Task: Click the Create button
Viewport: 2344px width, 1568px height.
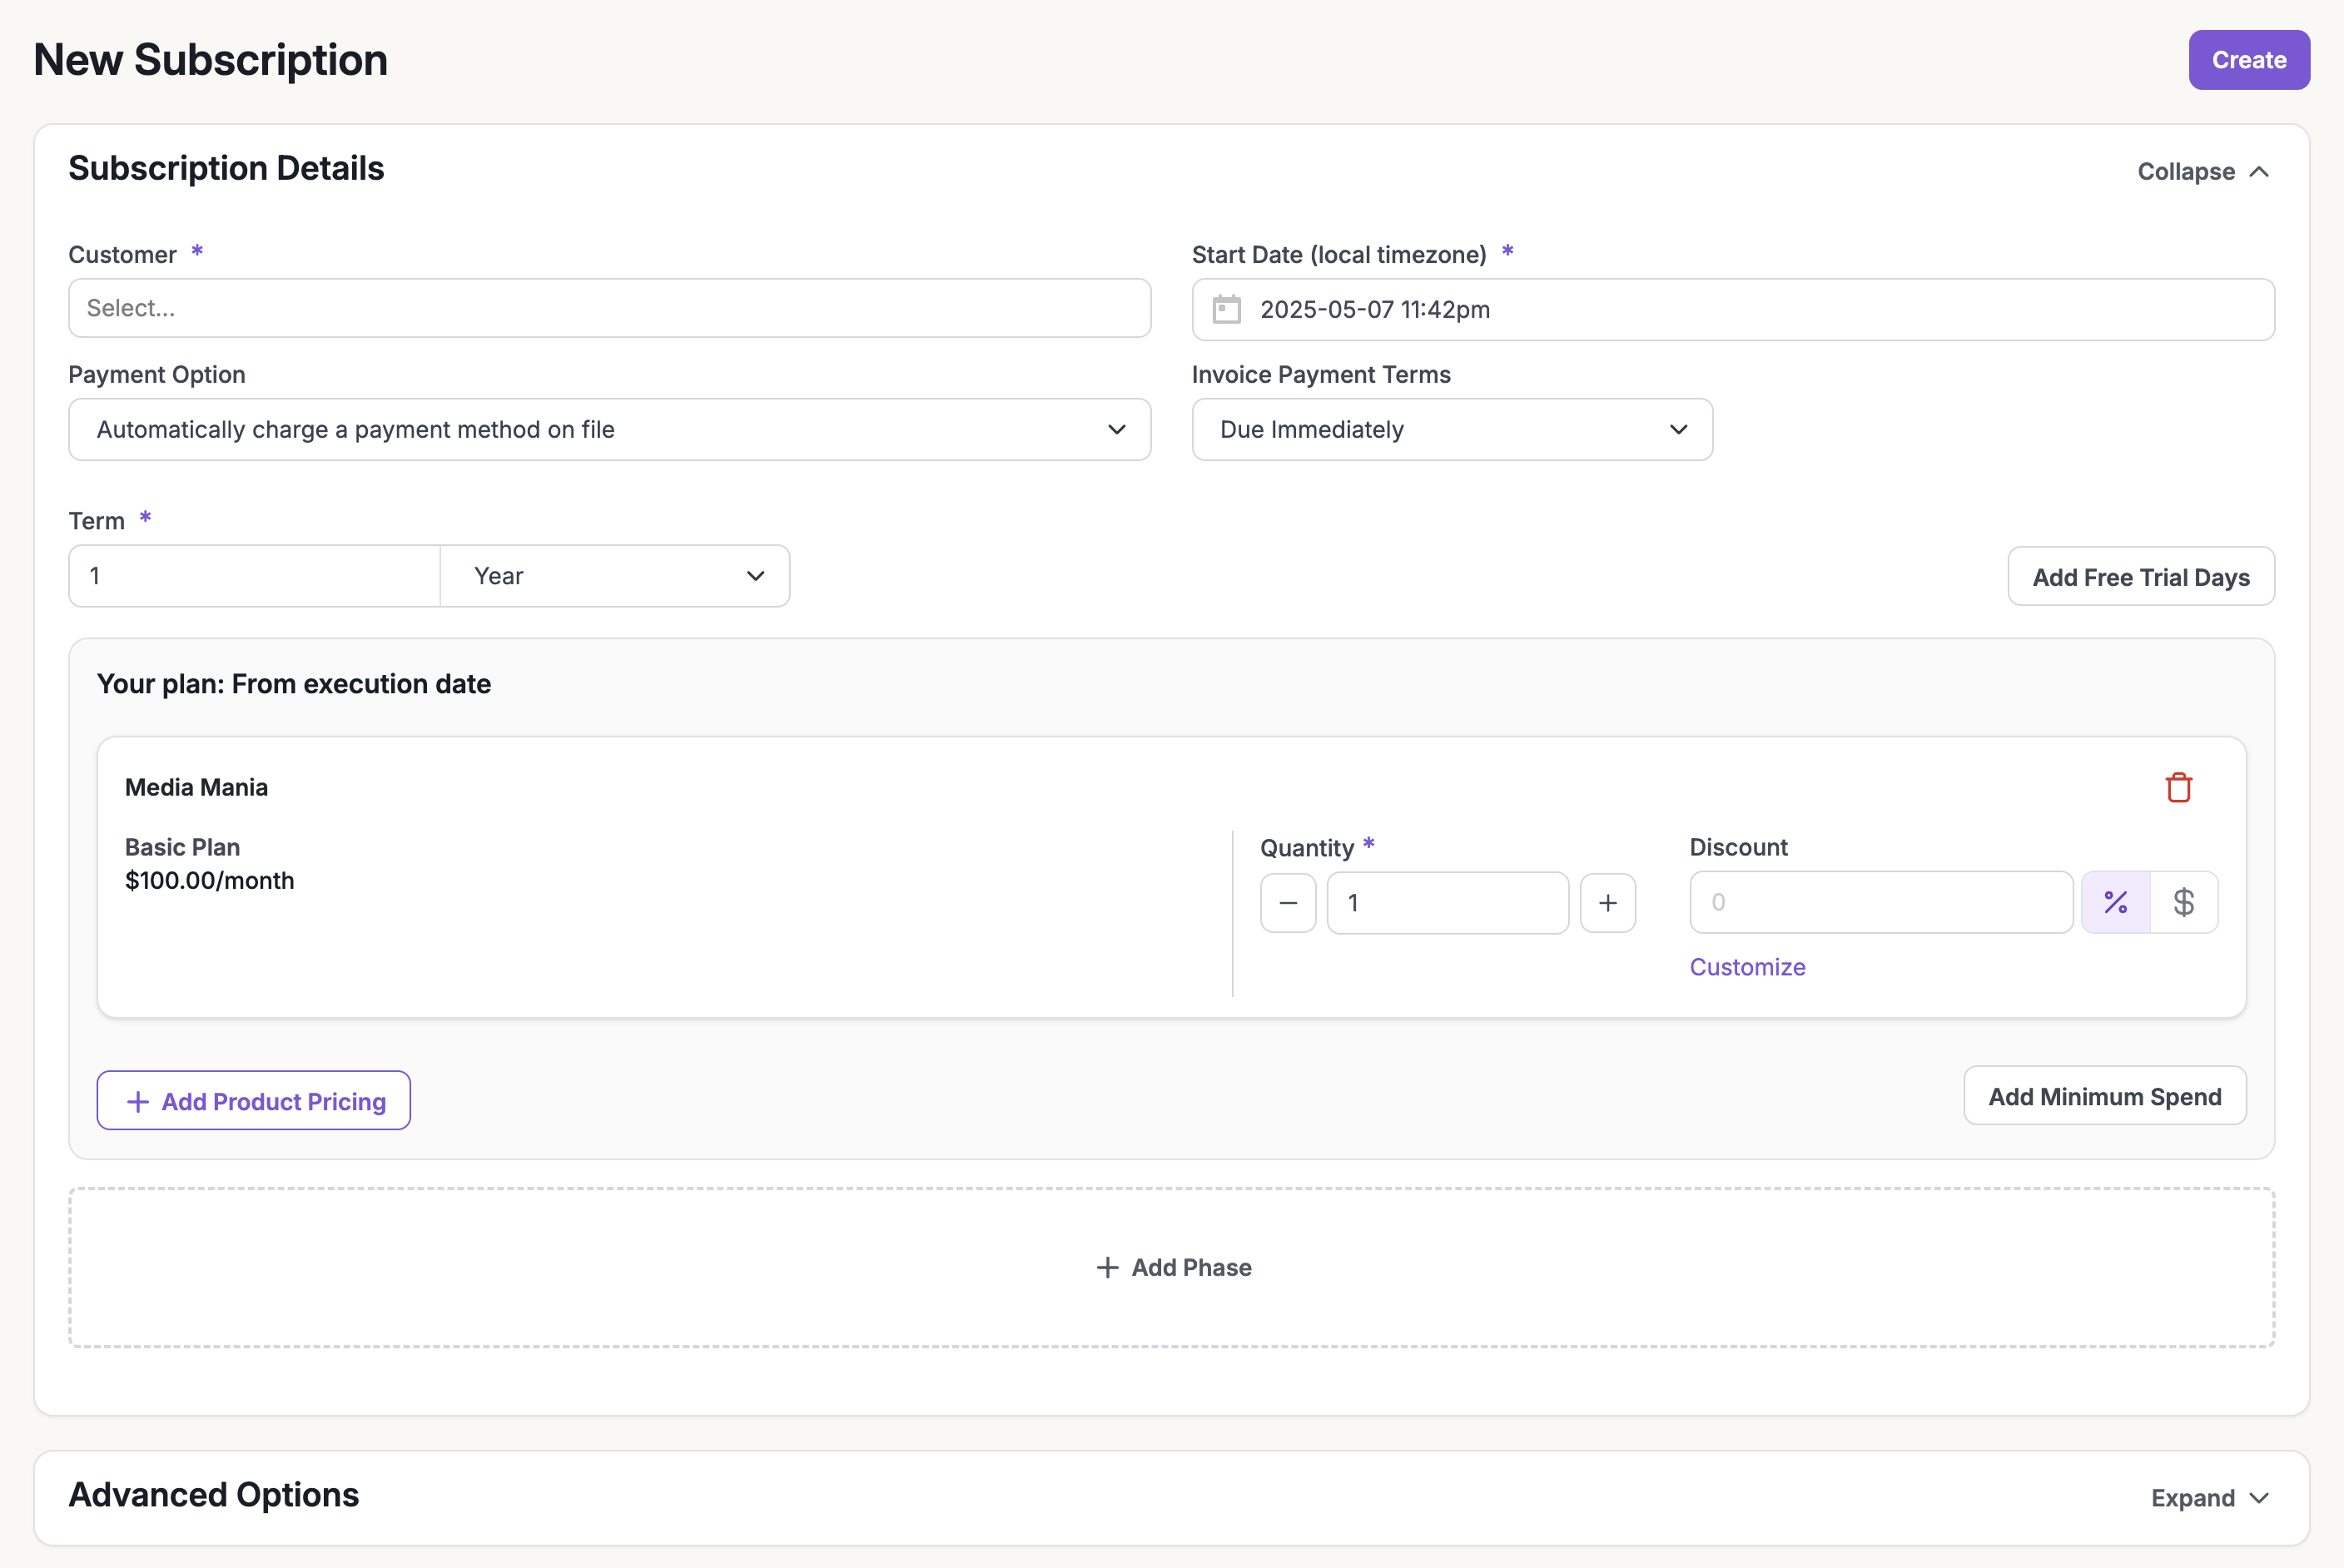Action: (x=2249, y=60)
